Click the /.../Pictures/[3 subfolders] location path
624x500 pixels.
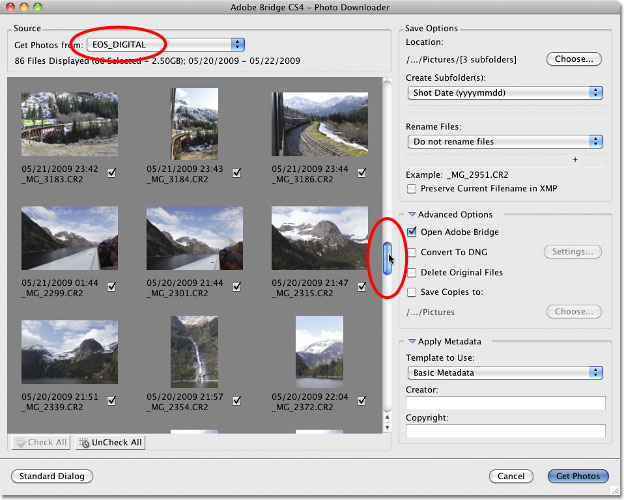coord(461,60)
